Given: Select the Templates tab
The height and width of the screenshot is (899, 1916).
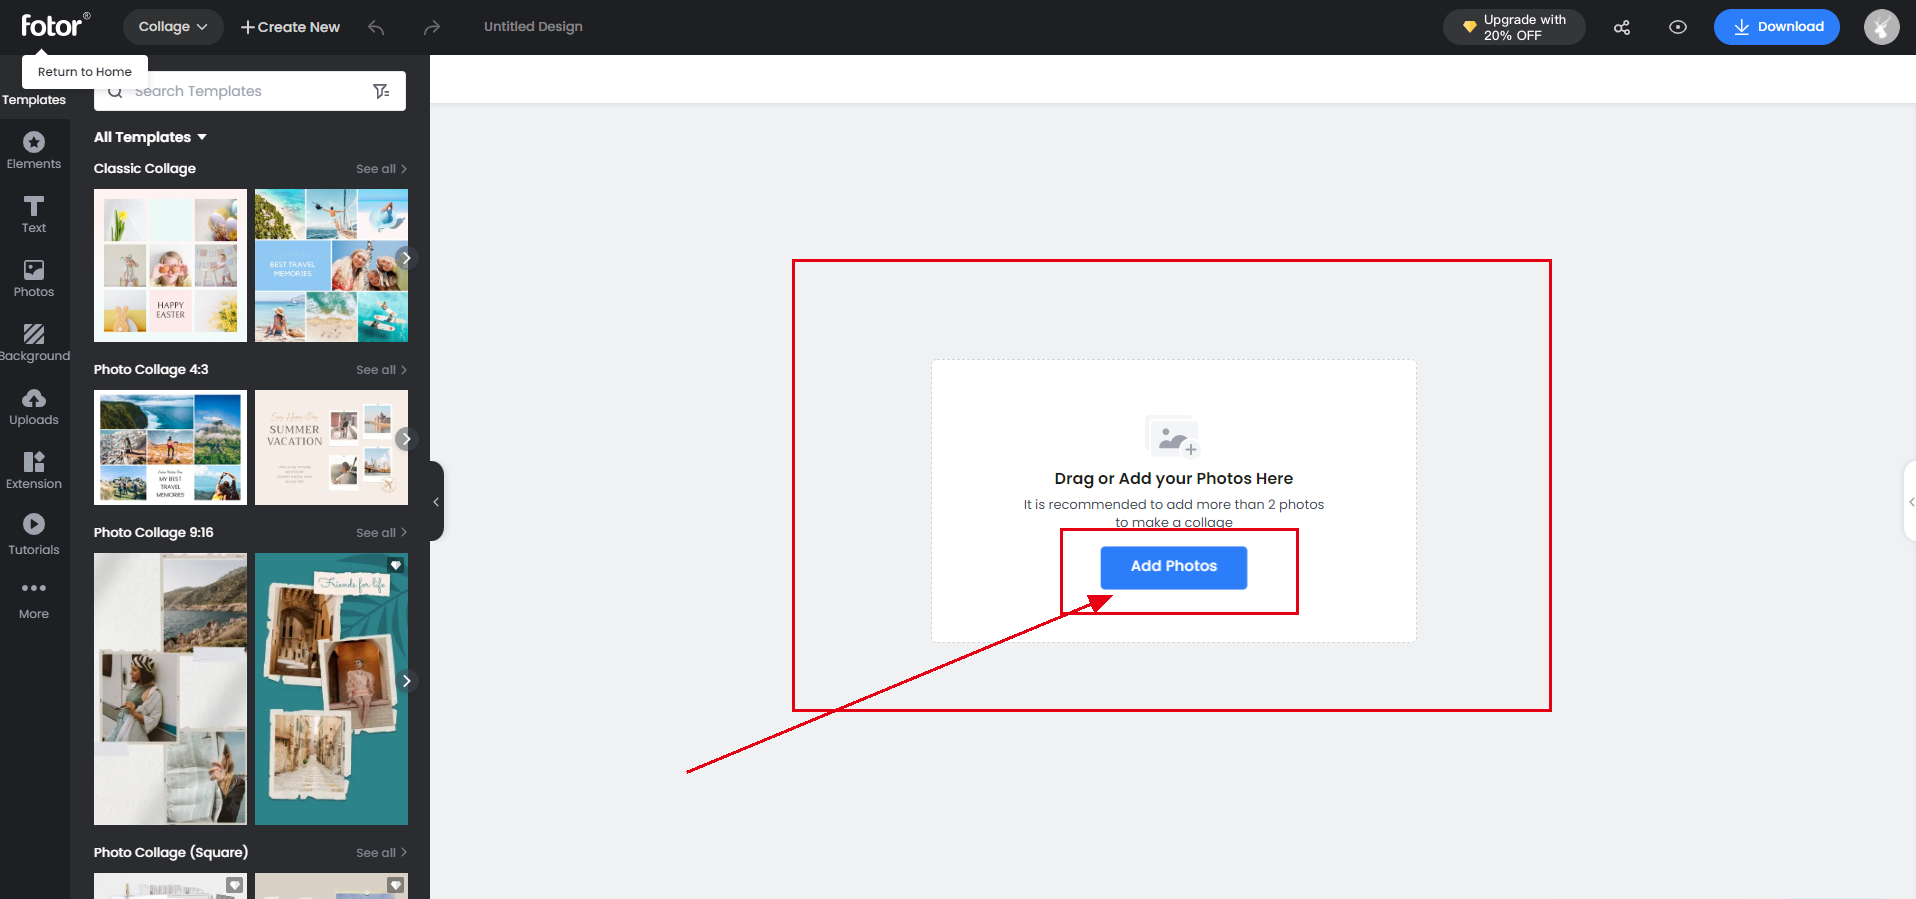Looking at the screenshot, I should point(34,99).
